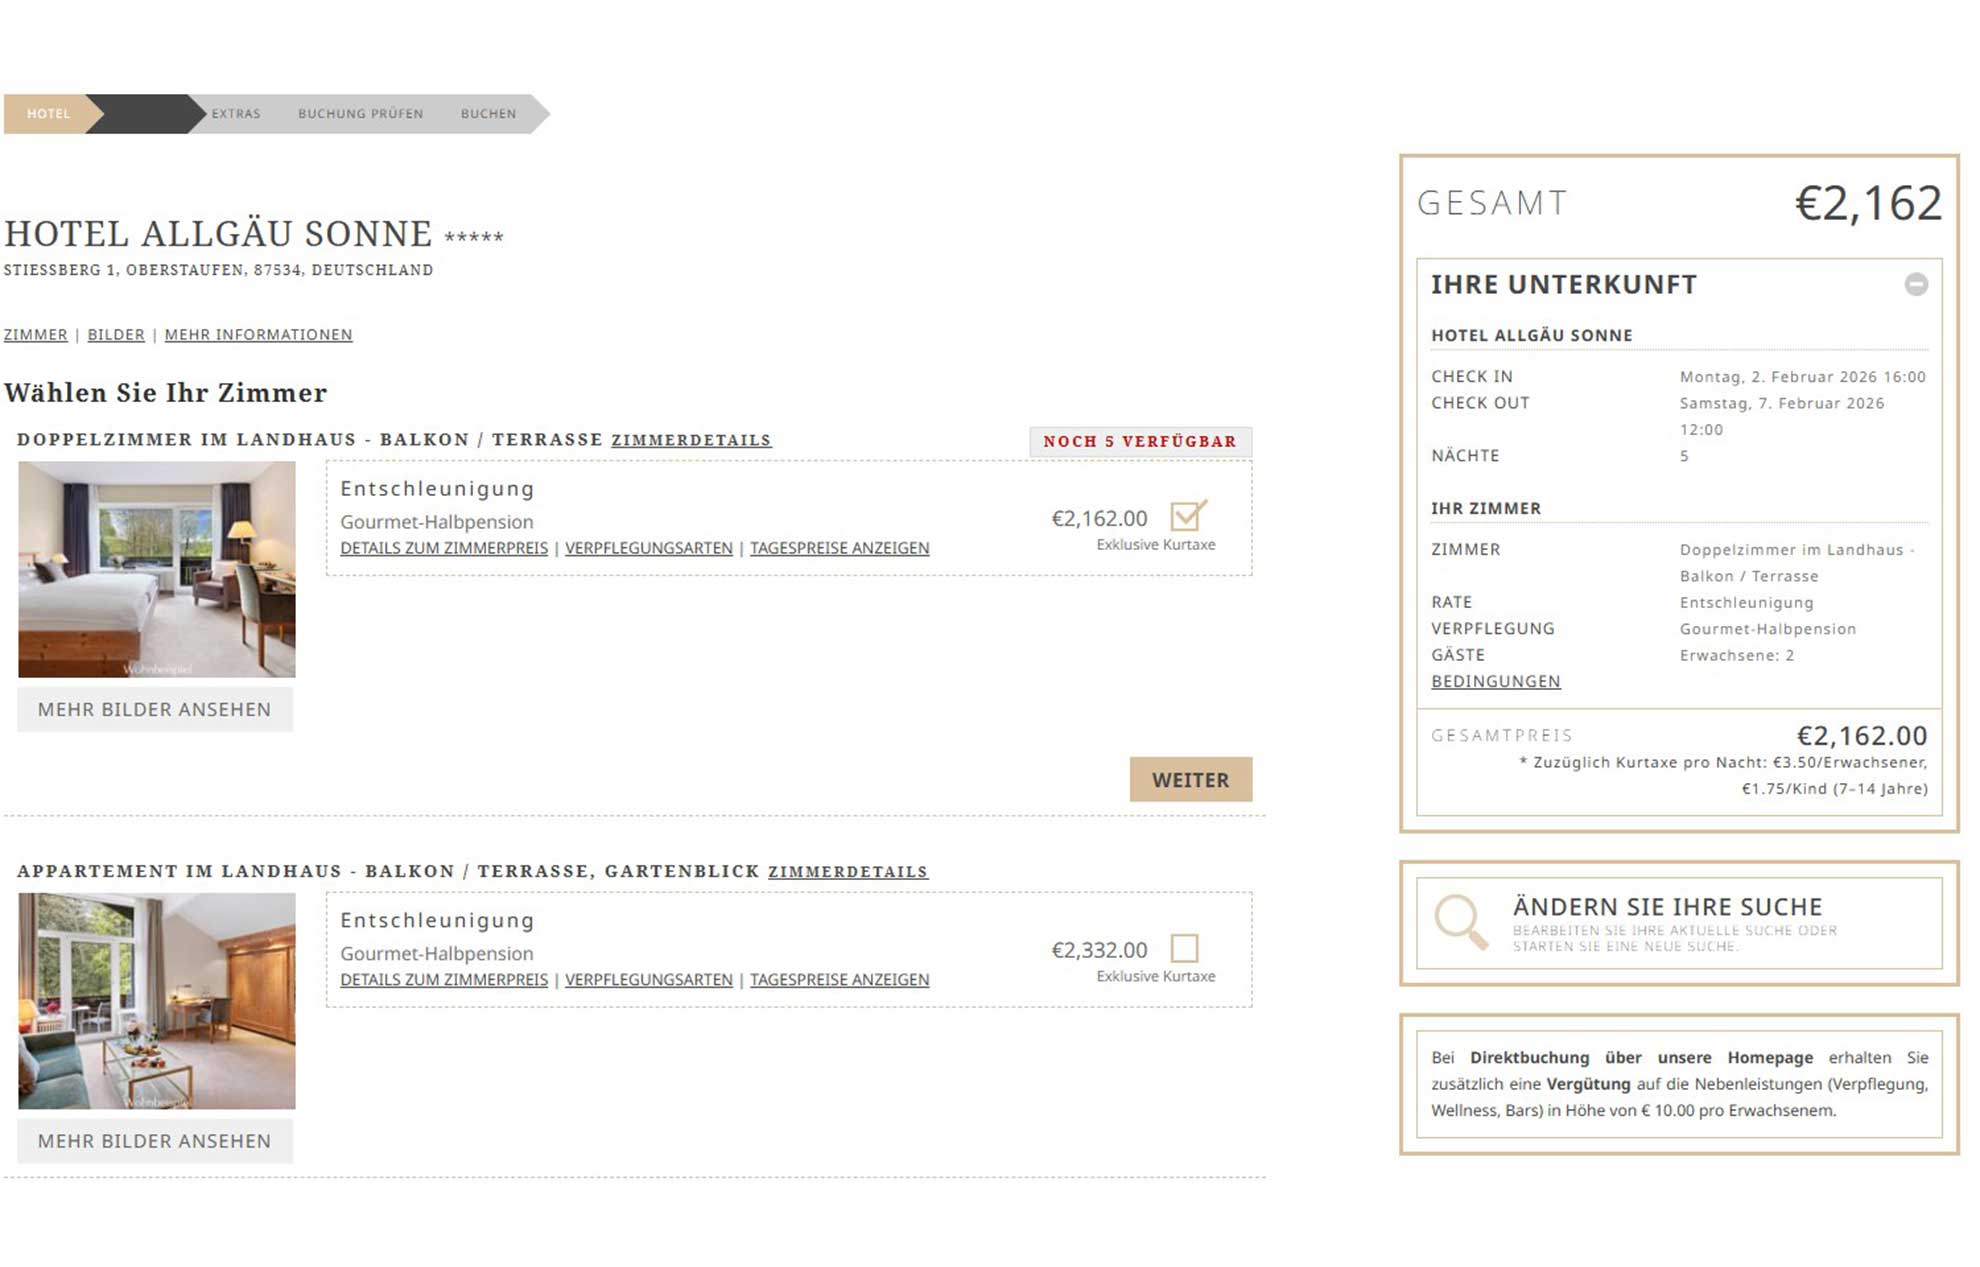This screenshot has width=1980, height=1267.
Task: View more images of Appartement
Action: pyautogui.click(x=155, y=1141)
